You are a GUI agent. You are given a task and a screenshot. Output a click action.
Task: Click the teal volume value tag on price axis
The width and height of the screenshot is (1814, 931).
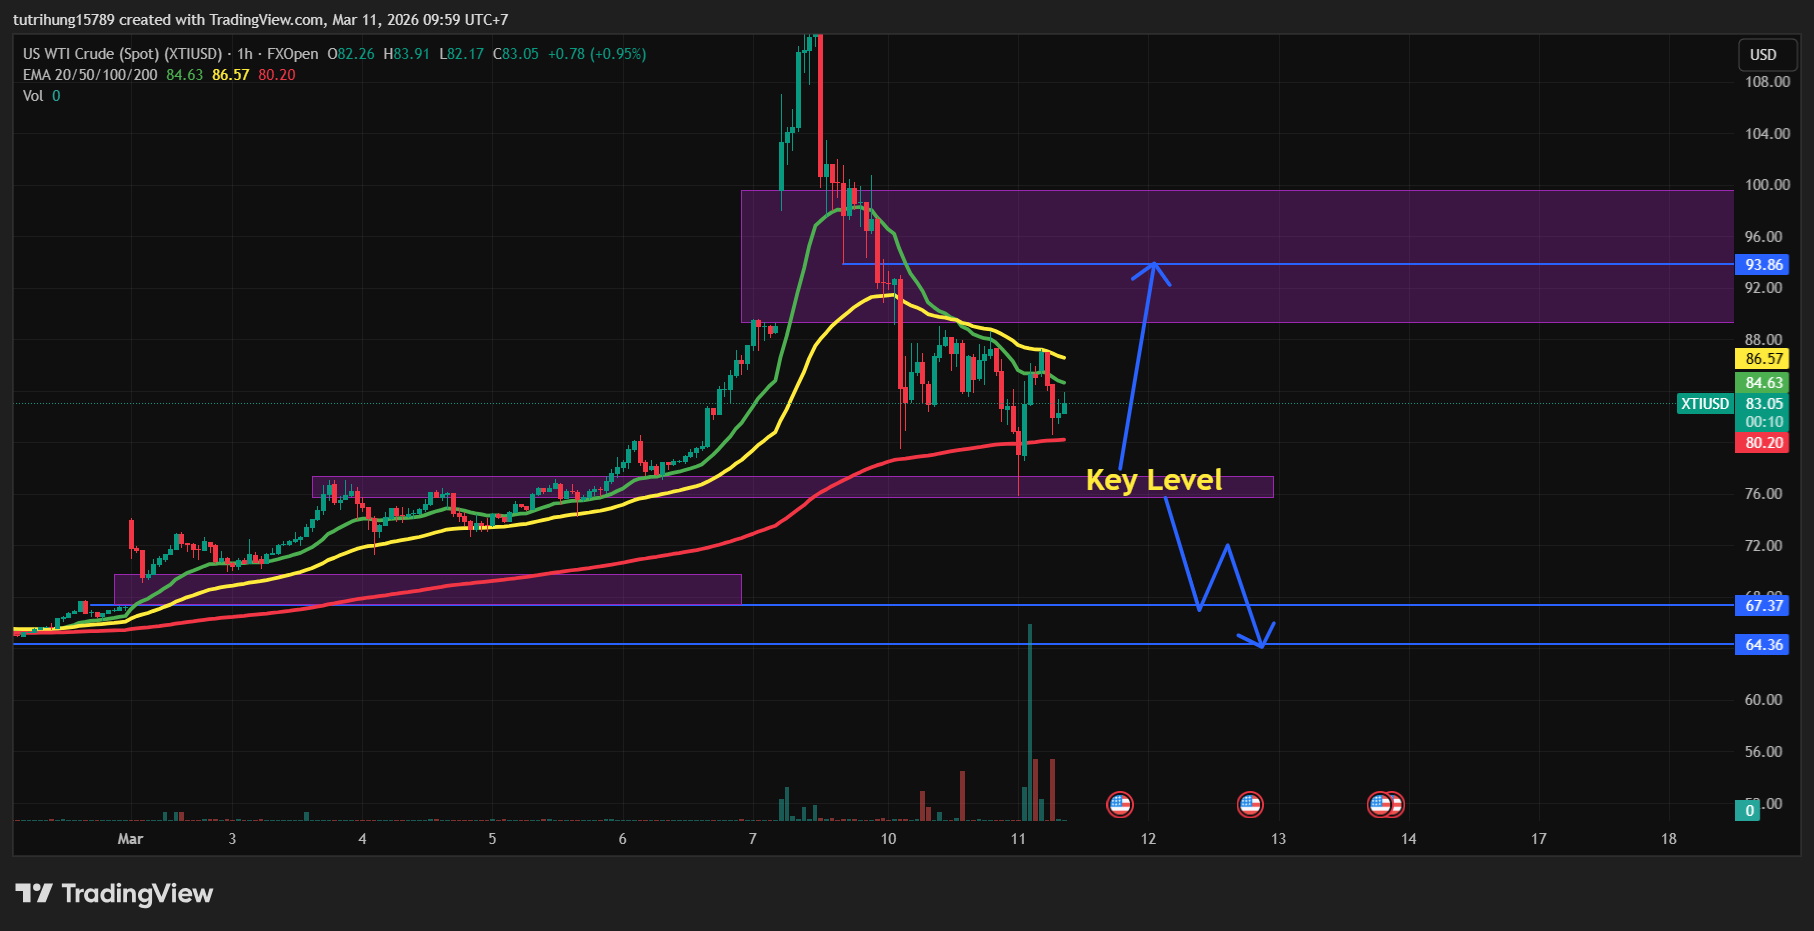click(1749, 810)
